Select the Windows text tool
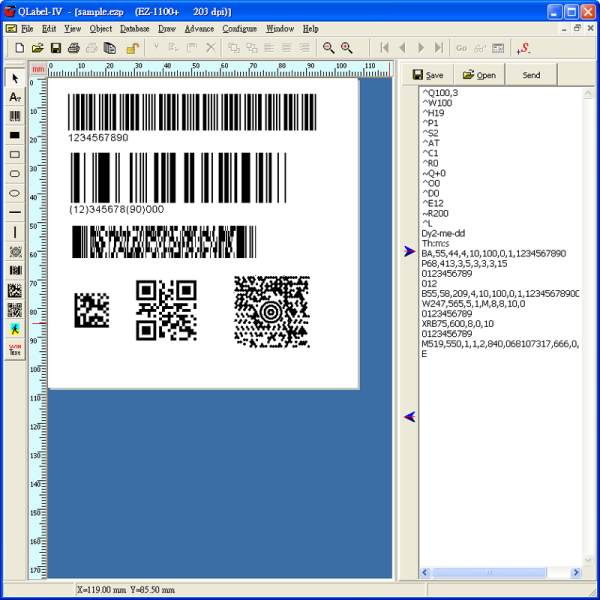Viewport: 600px width, 600px height. click(x=15, y=350)
